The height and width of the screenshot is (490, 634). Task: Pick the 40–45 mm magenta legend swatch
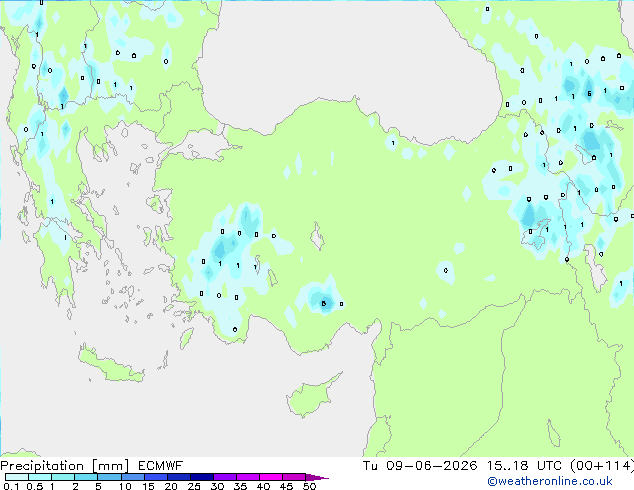tap(271, 477)
